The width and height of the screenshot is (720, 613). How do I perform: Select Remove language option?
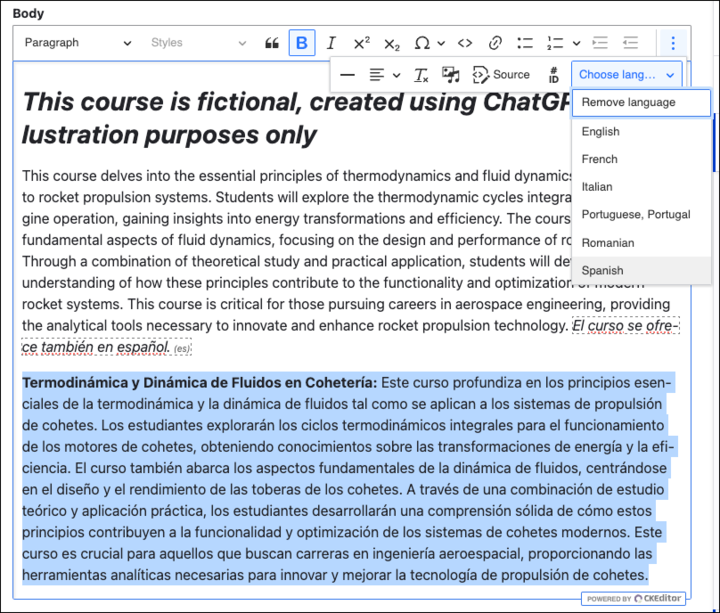[641, 102]
